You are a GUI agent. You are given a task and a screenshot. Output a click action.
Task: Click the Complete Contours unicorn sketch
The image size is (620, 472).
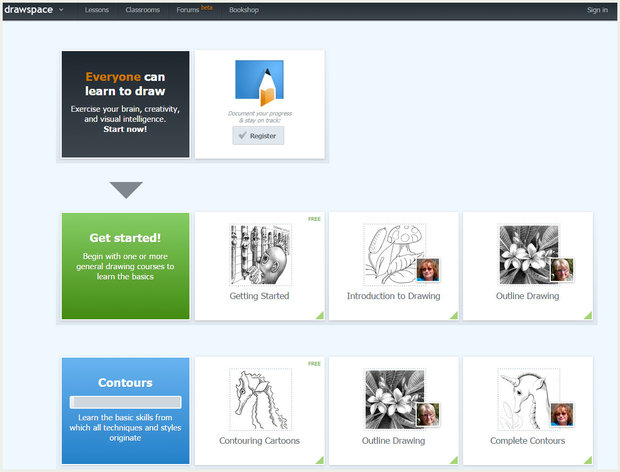pyautogui.click(x=525, y=399)
